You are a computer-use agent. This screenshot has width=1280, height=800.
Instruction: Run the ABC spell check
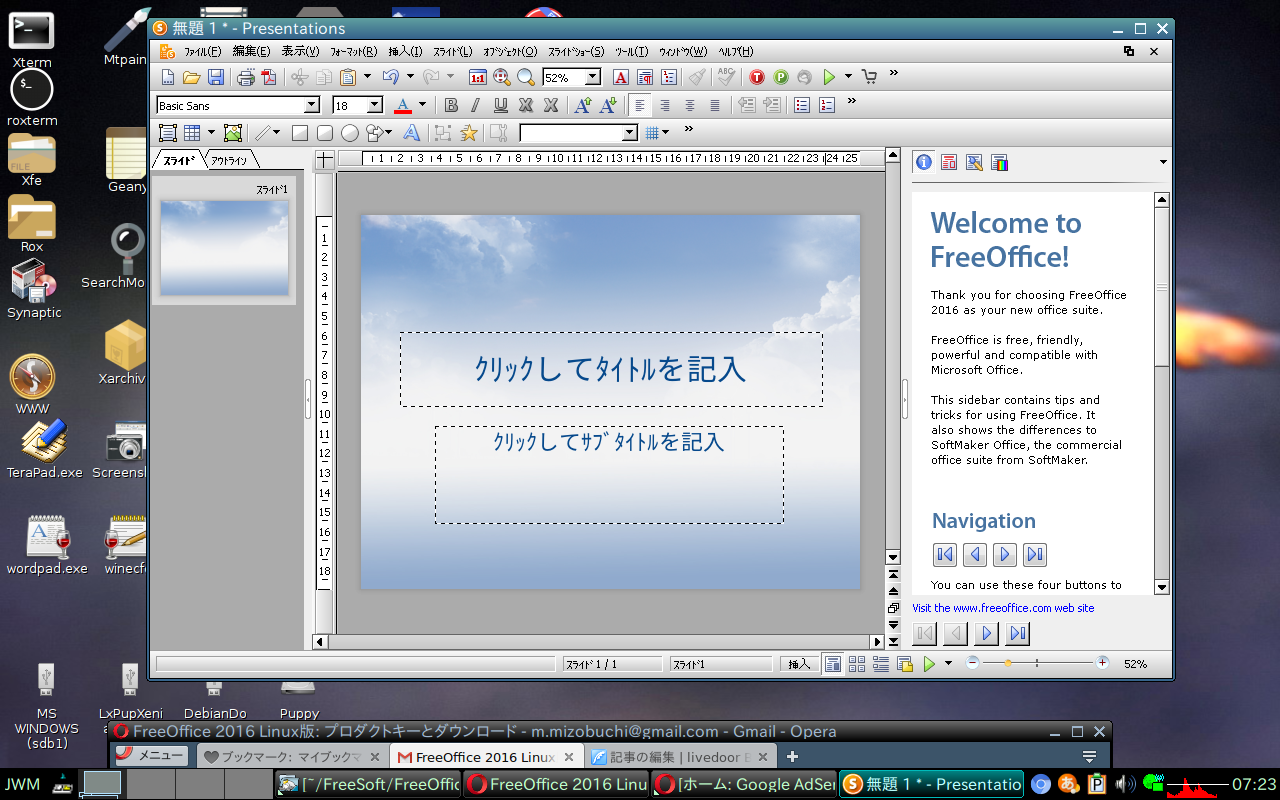coord(727,77)
